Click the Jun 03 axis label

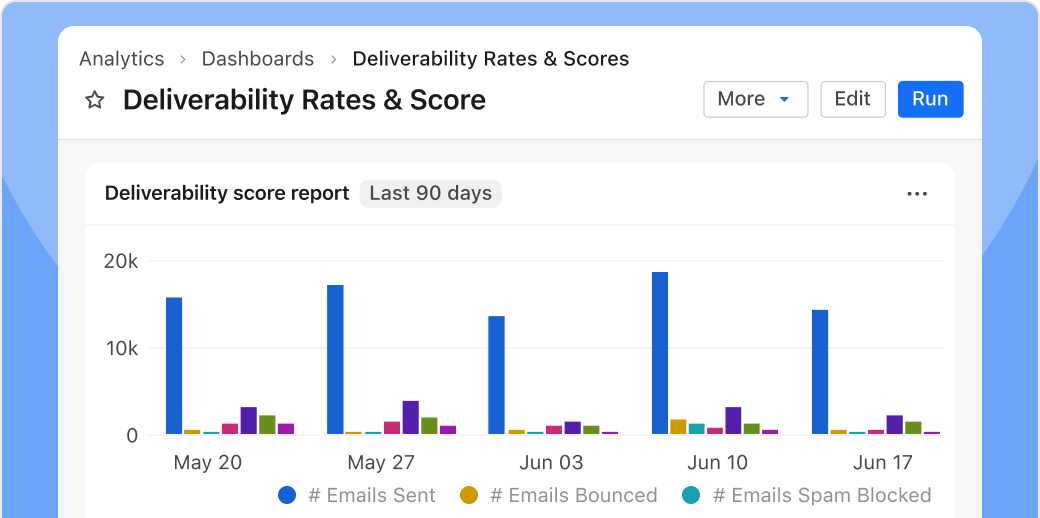point(551,462)
